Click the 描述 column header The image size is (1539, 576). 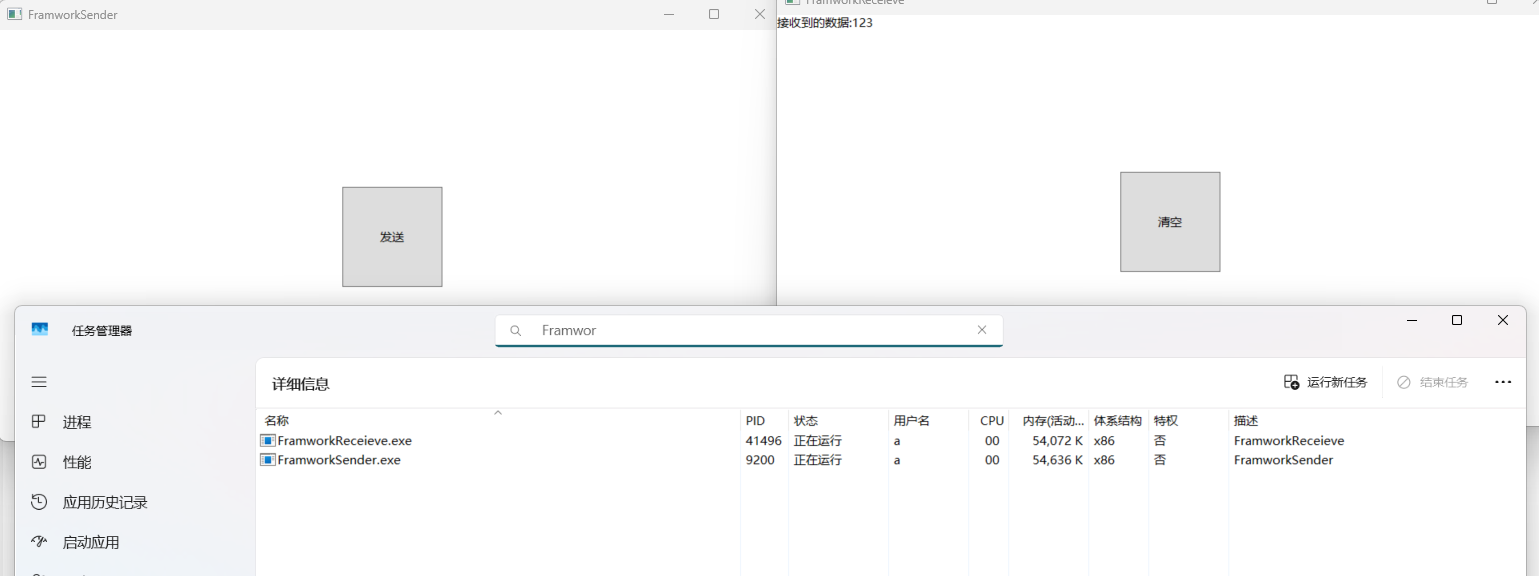1246,421
